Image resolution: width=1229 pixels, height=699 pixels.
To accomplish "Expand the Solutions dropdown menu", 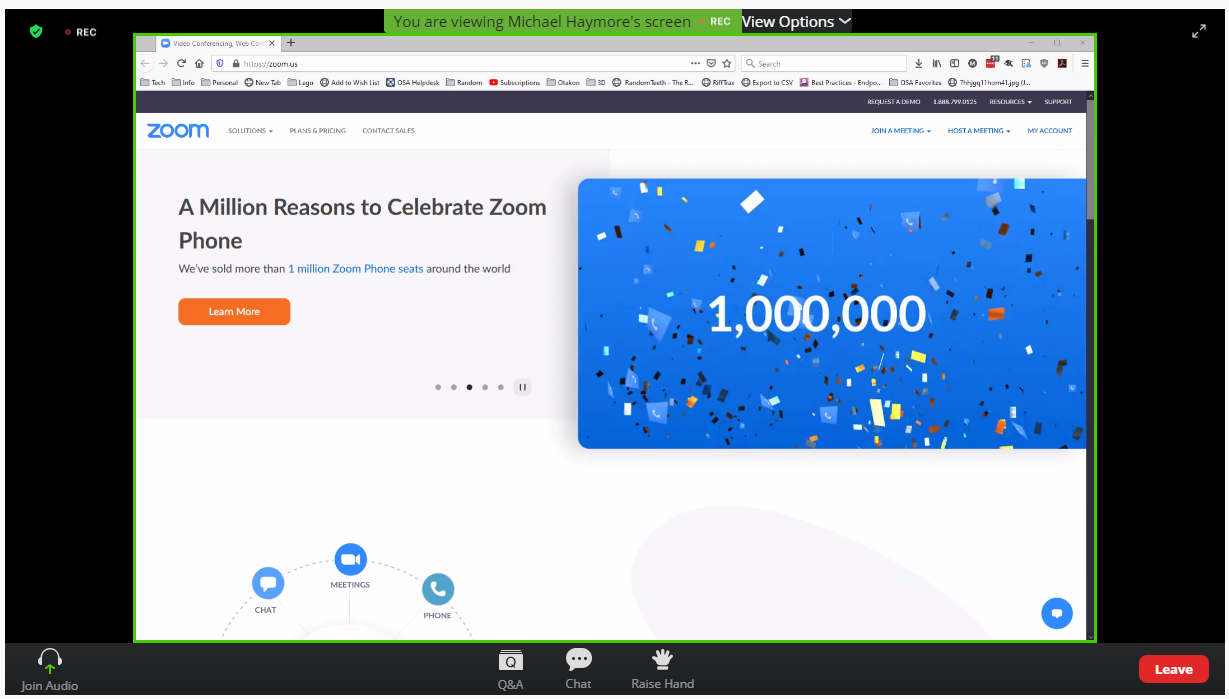I will tap(250, 131).
